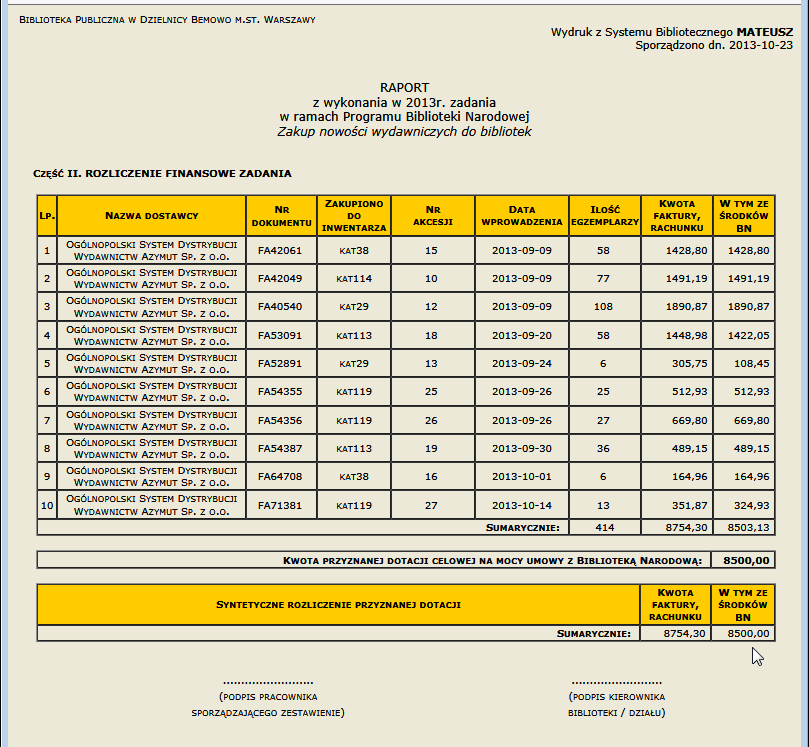
Task: Click the Nr akcesji column header
Action: [x=431, y=216]
